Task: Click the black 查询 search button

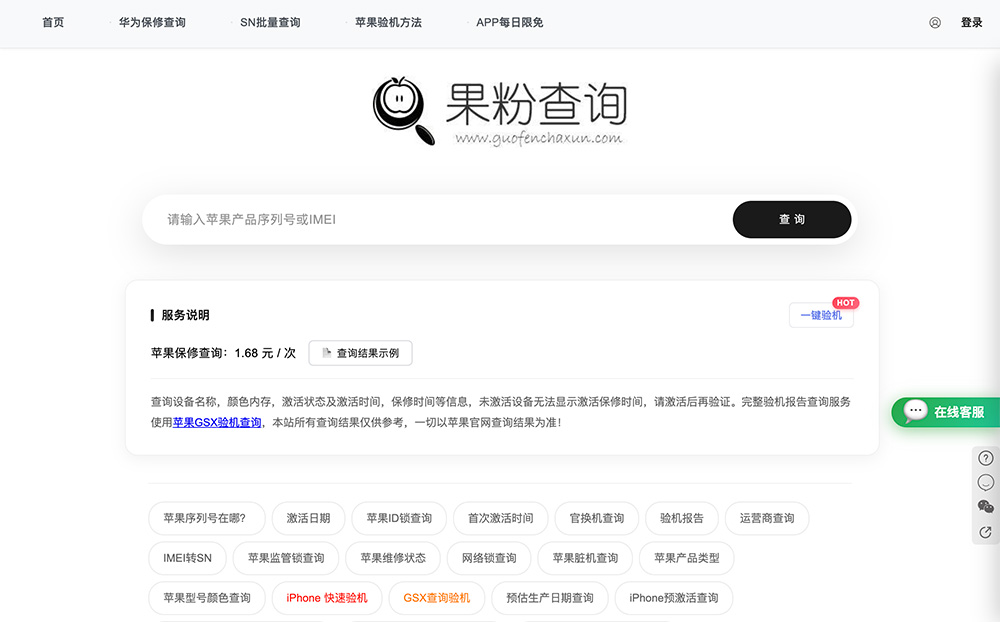Action: click(x=791, y=219)
